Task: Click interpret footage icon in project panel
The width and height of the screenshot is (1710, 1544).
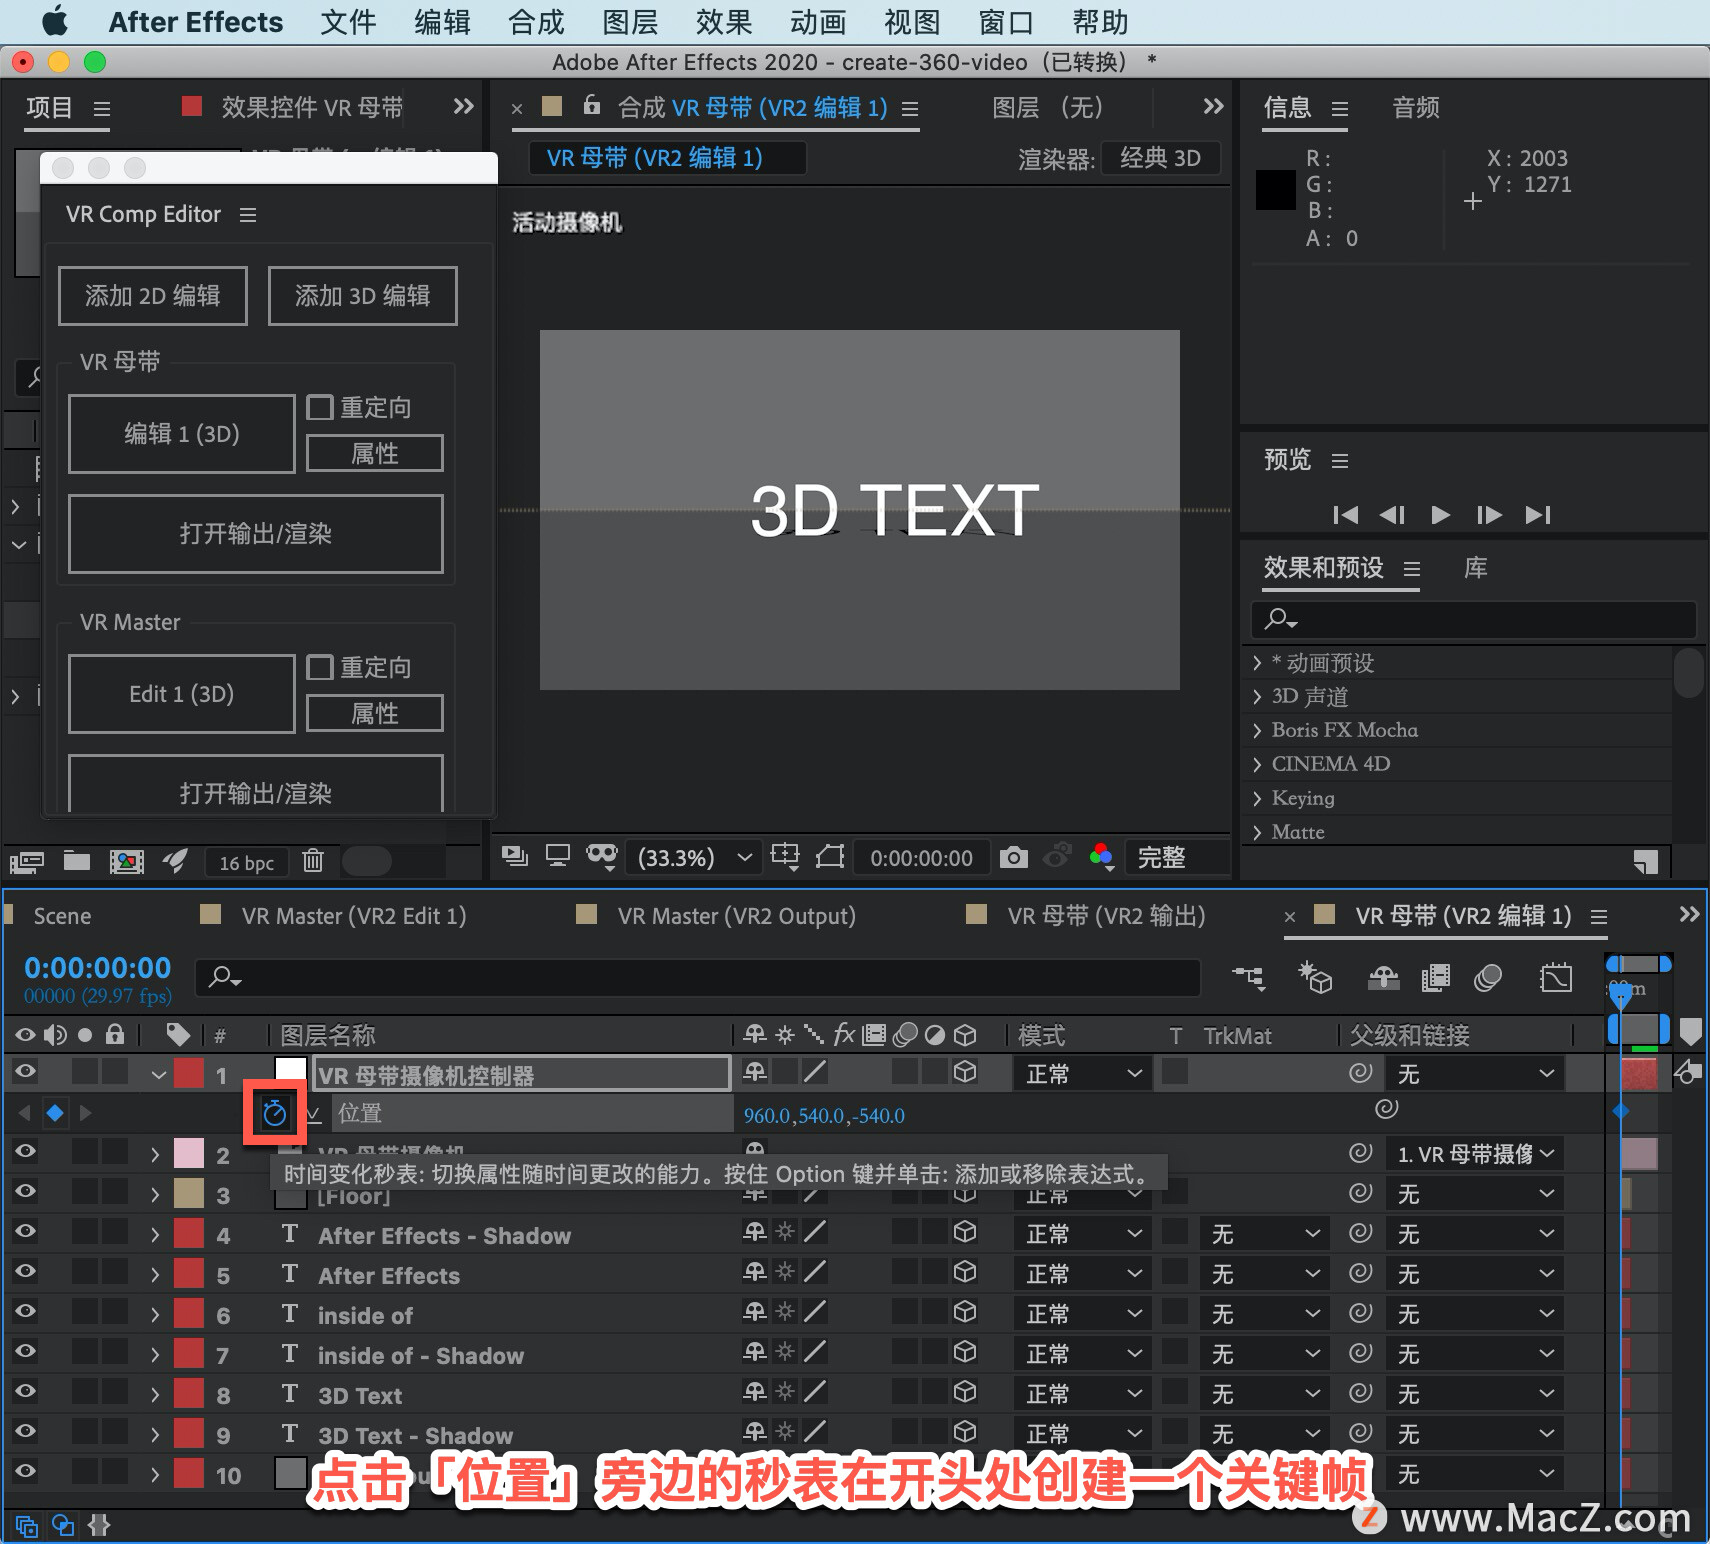Action: pyautogui.click(x=26, y=861)
